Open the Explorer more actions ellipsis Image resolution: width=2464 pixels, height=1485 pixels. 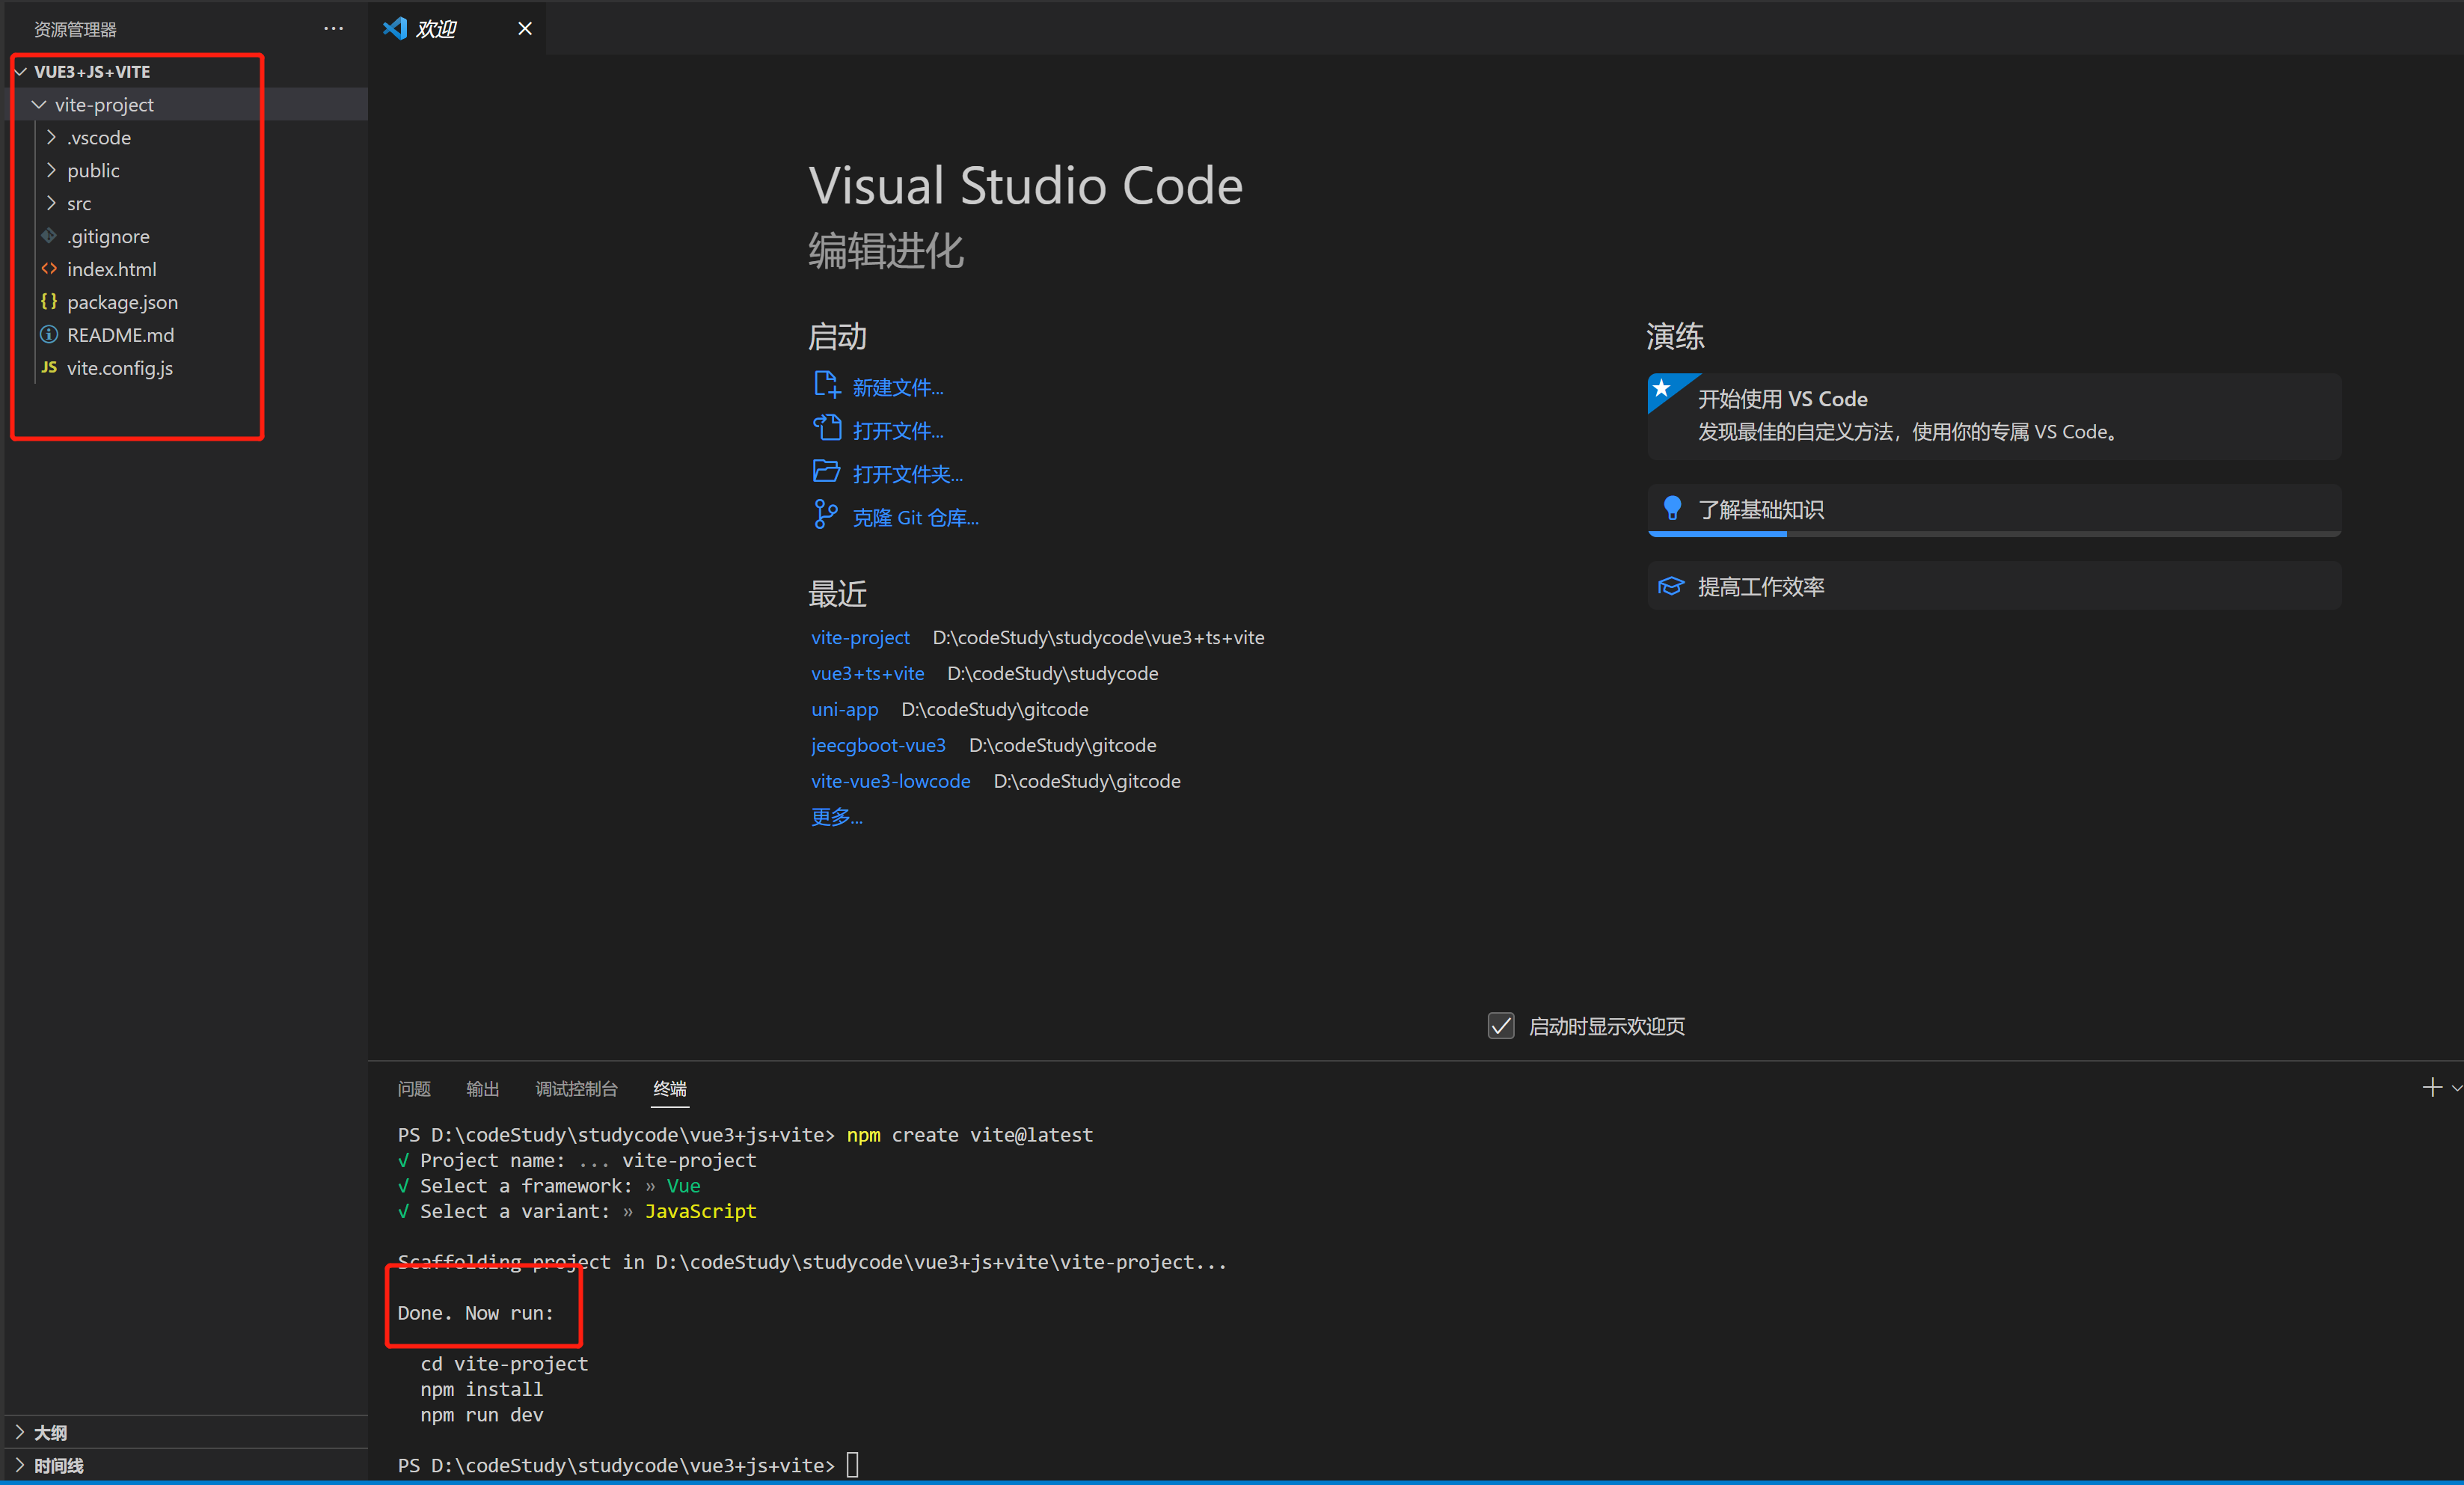click(x=333, y=28)
